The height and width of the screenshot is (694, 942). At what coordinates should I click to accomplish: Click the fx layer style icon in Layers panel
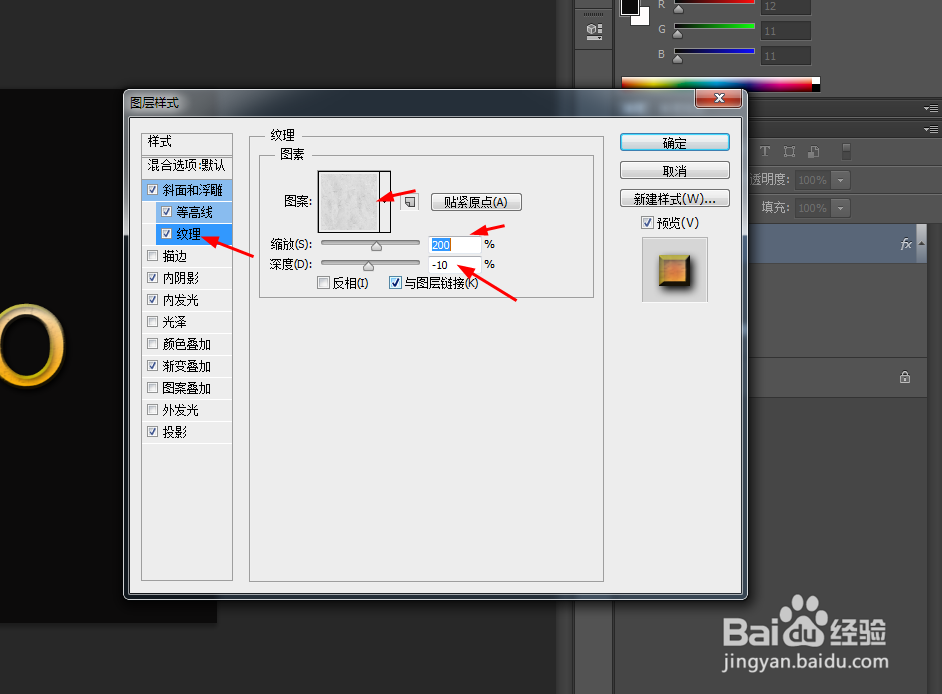click(x=906, y=243)
